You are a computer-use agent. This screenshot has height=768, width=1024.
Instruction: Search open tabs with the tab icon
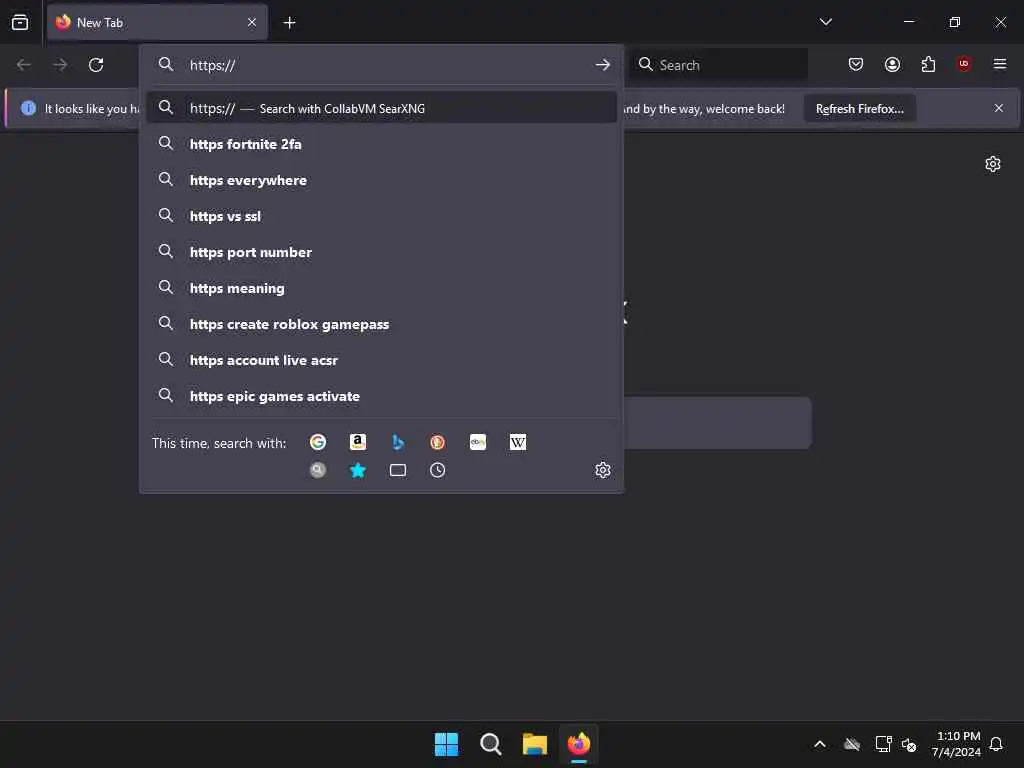click(398, 470)
